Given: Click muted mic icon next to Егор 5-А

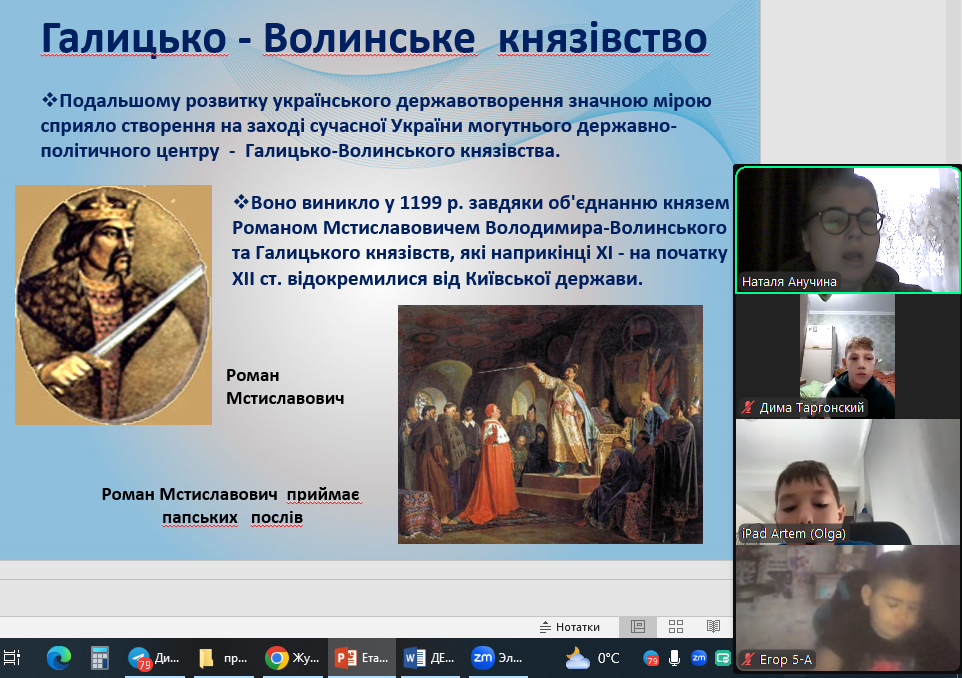Looking at the screenshot, I should (748, 660).
